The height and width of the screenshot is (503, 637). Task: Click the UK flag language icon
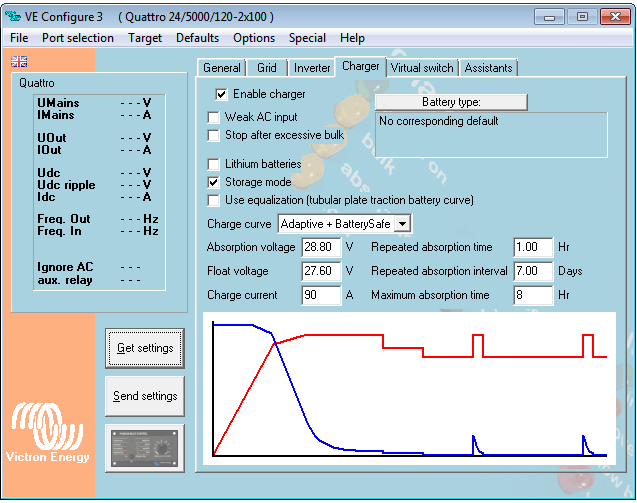19,61
